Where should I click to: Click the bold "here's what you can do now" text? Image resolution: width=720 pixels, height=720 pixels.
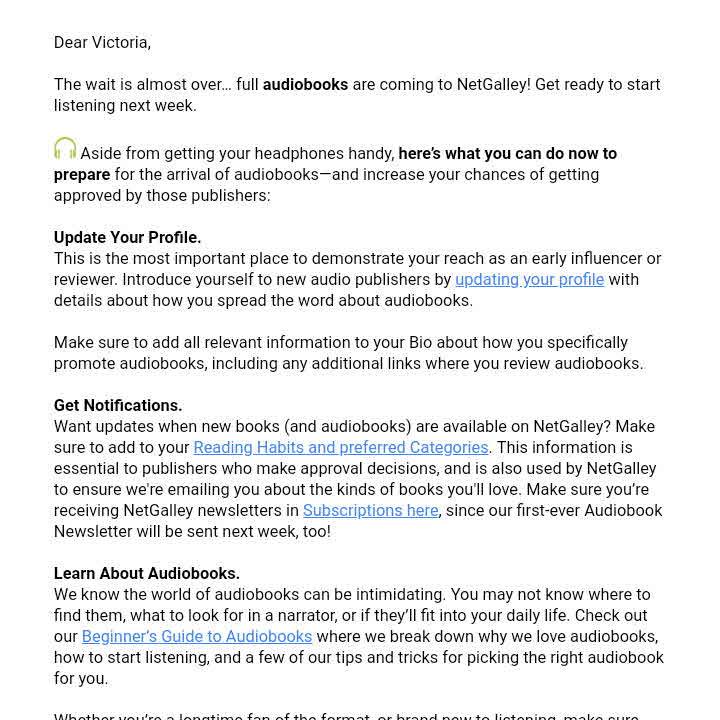[x=507, y=153]
